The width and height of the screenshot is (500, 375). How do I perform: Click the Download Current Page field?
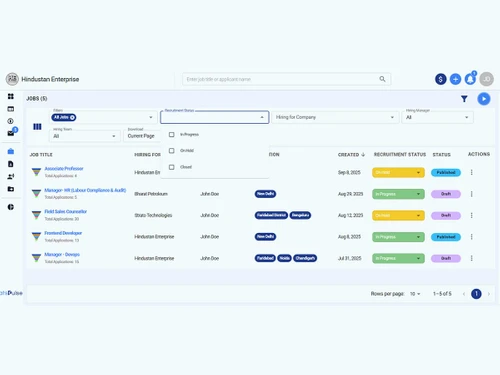click(142, 136)
